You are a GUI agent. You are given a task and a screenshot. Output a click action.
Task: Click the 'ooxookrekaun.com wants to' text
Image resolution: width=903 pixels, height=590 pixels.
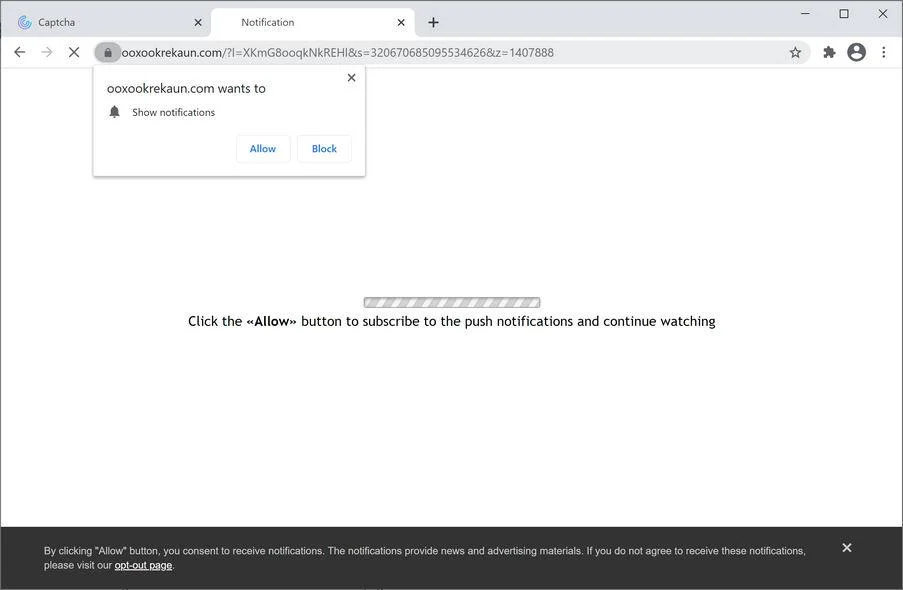point(186,88)
